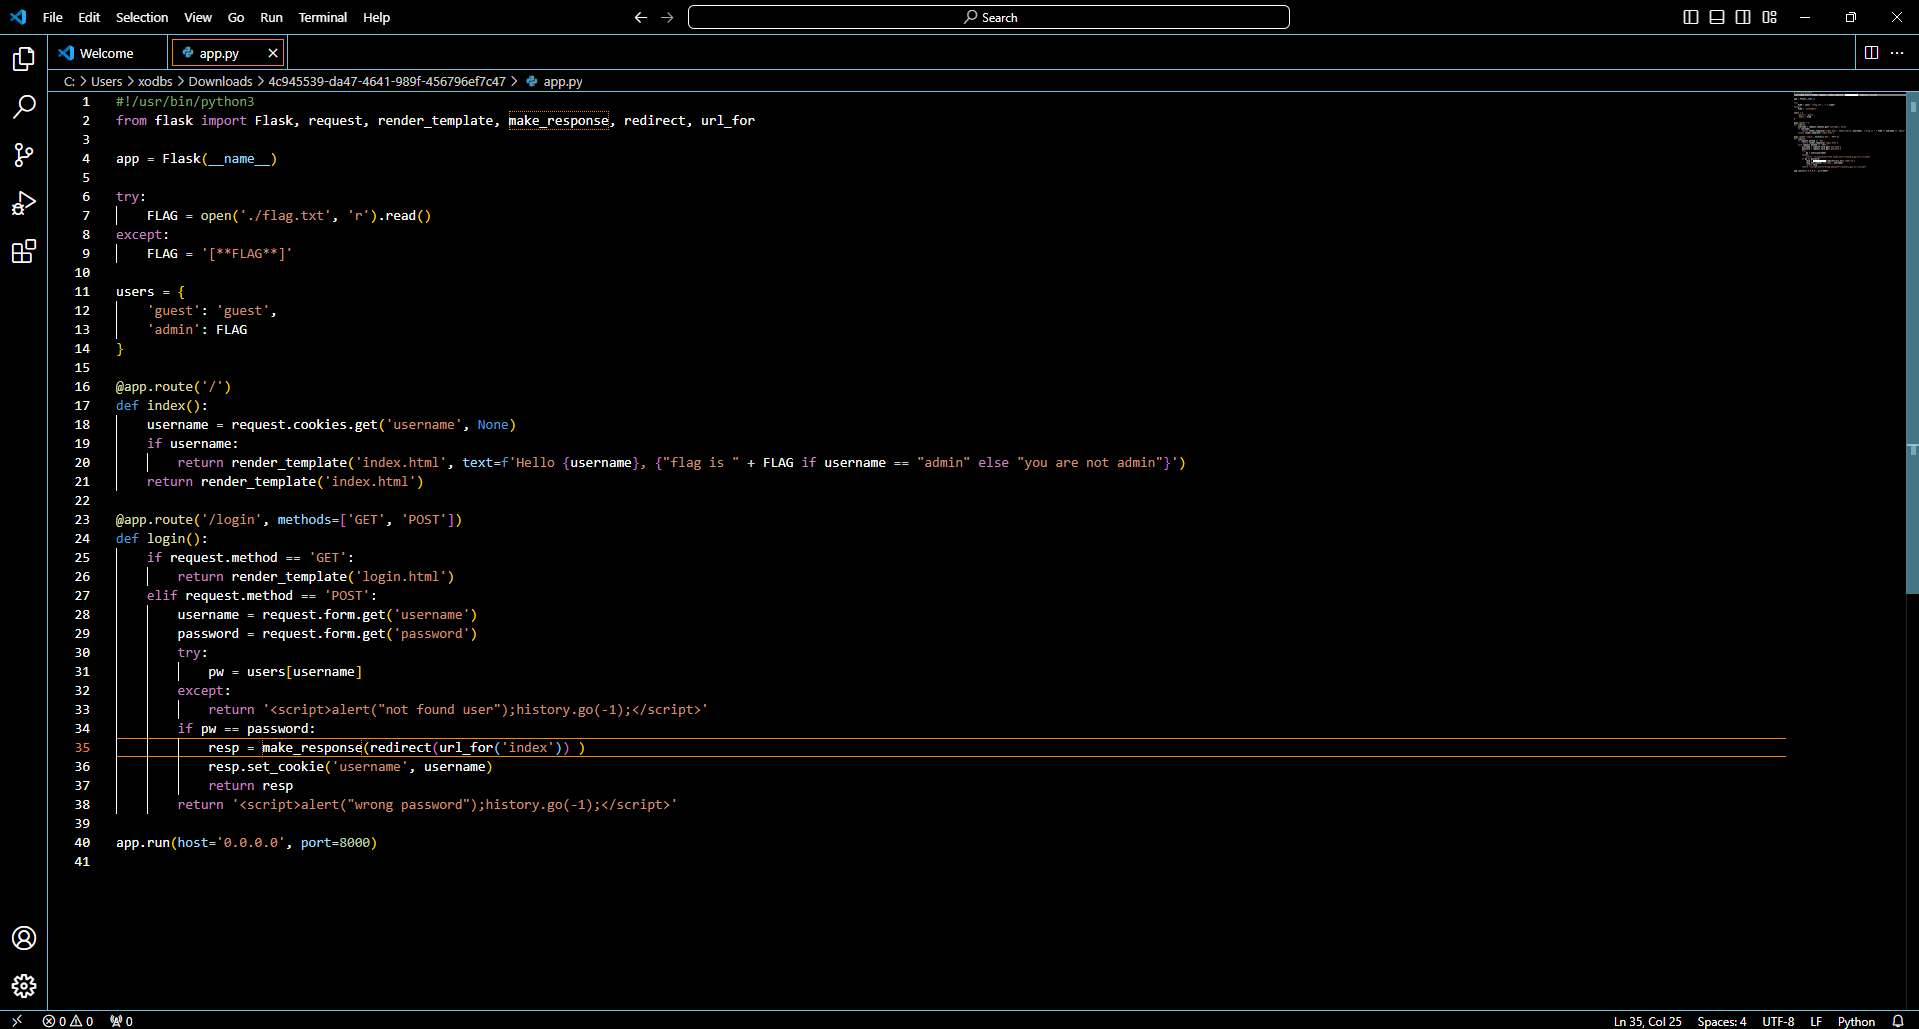Click the command center Search box
Viewport: 1919px width, 1029px height.
tap(988, 17)
